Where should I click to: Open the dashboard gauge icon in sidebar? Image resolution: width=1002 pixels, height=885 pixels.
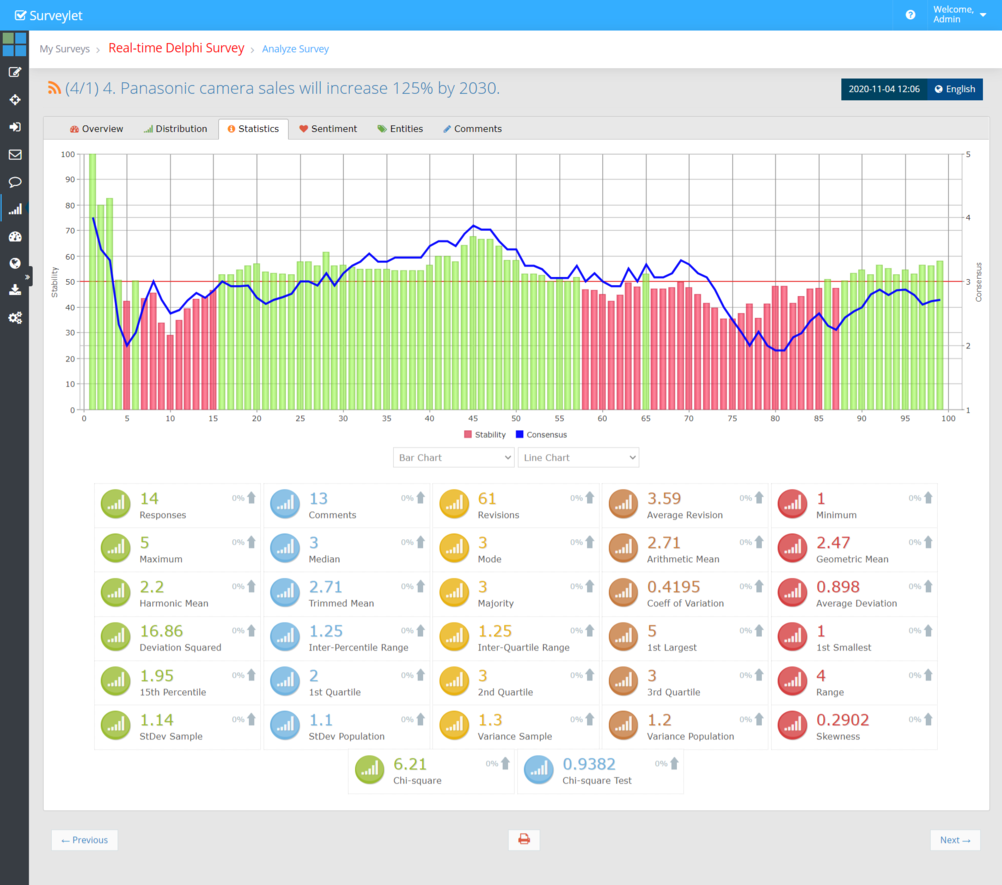click(15, 237)
